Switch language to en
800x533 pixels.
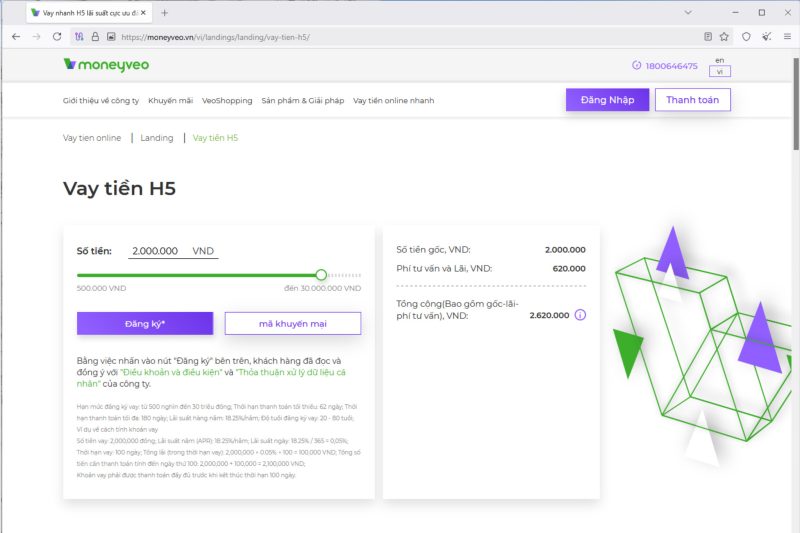pyautogui.click(x=719, y=60)
